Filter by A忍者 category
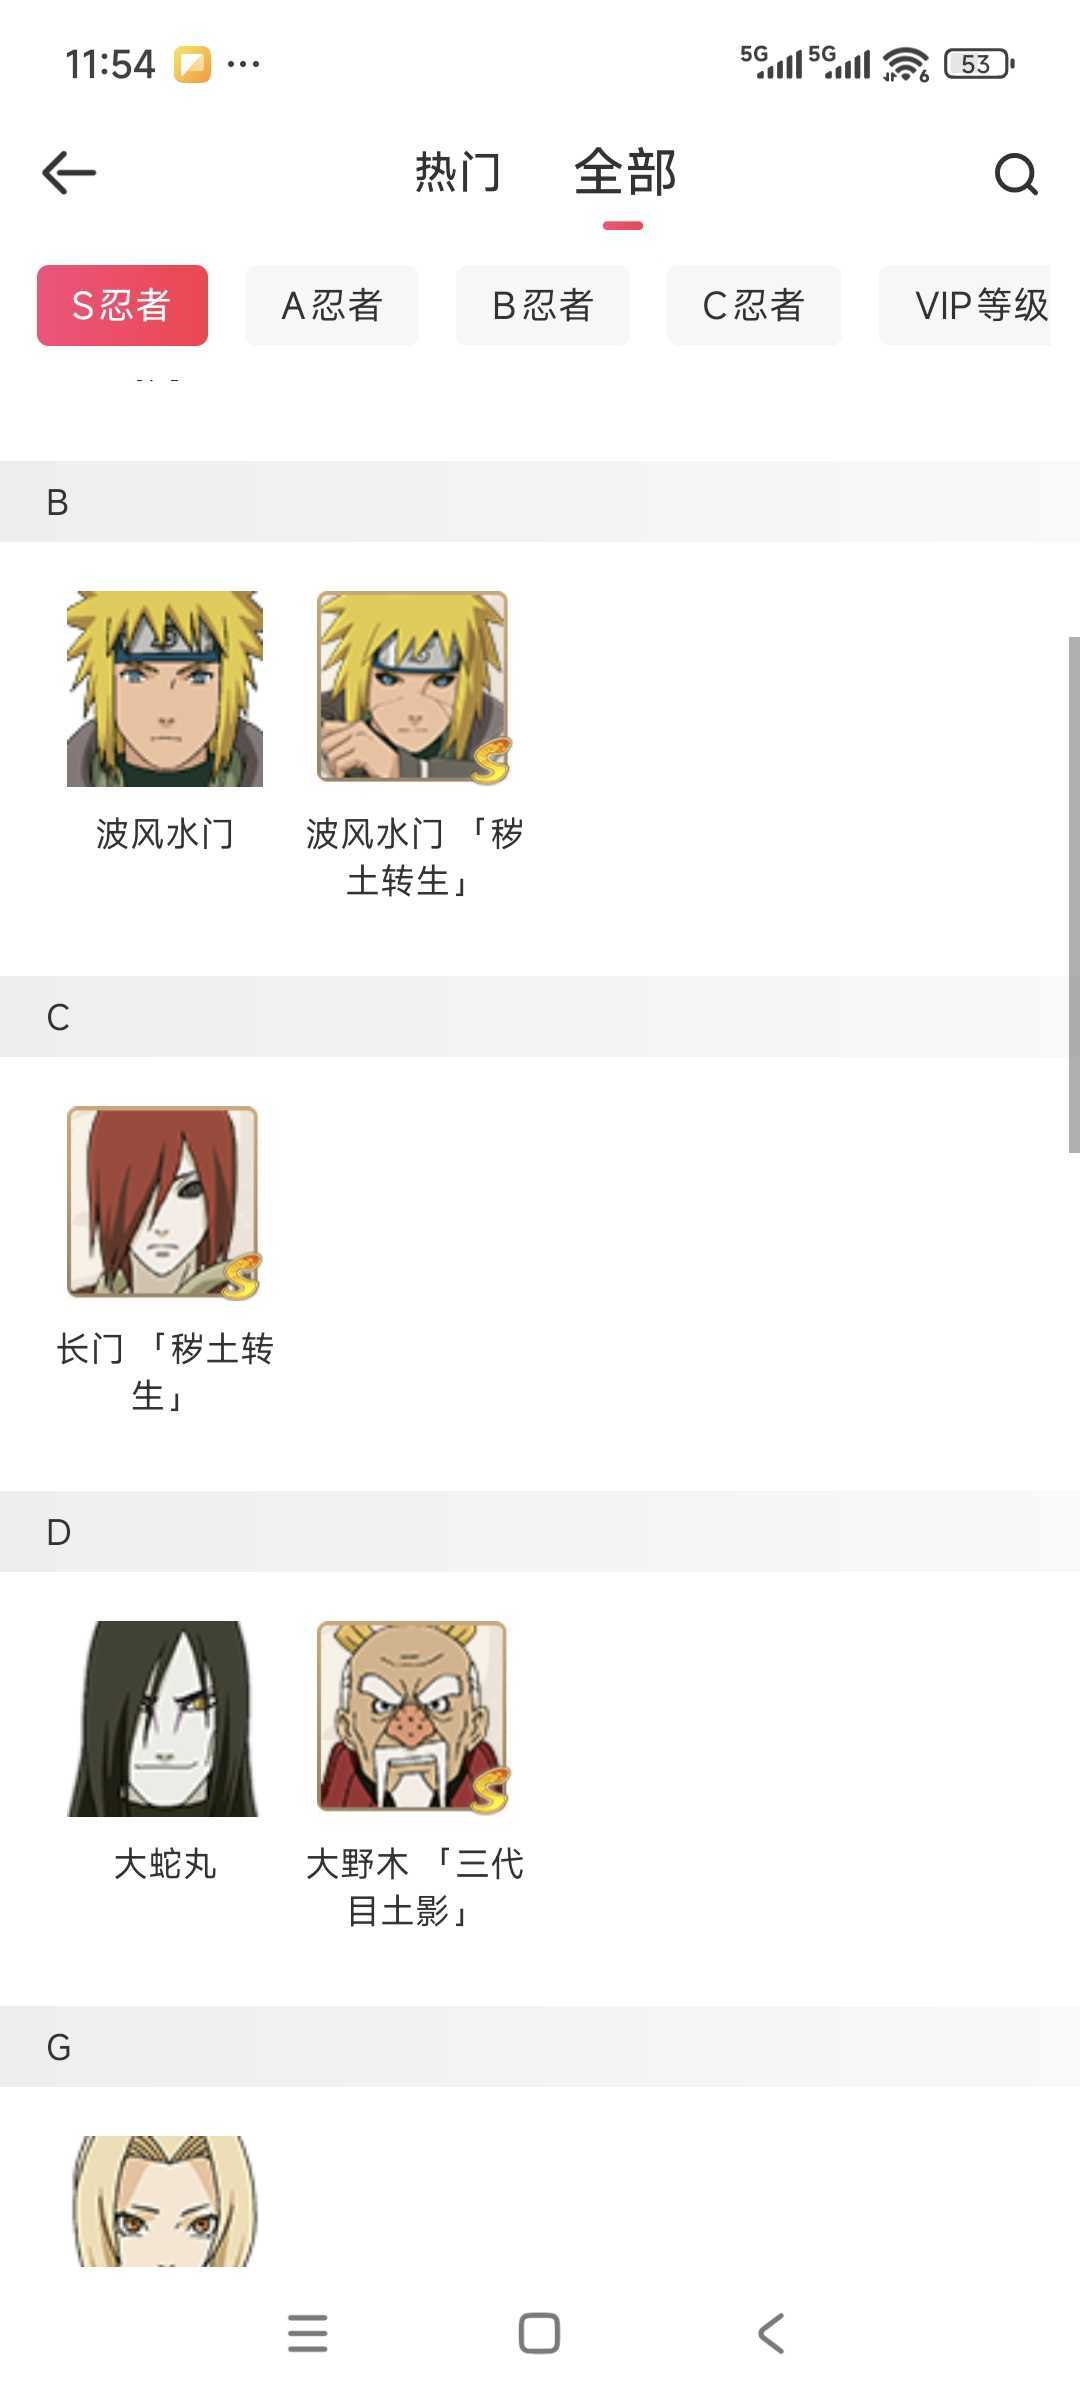Screen dimensions: 1080x2400 click(332, 306)
